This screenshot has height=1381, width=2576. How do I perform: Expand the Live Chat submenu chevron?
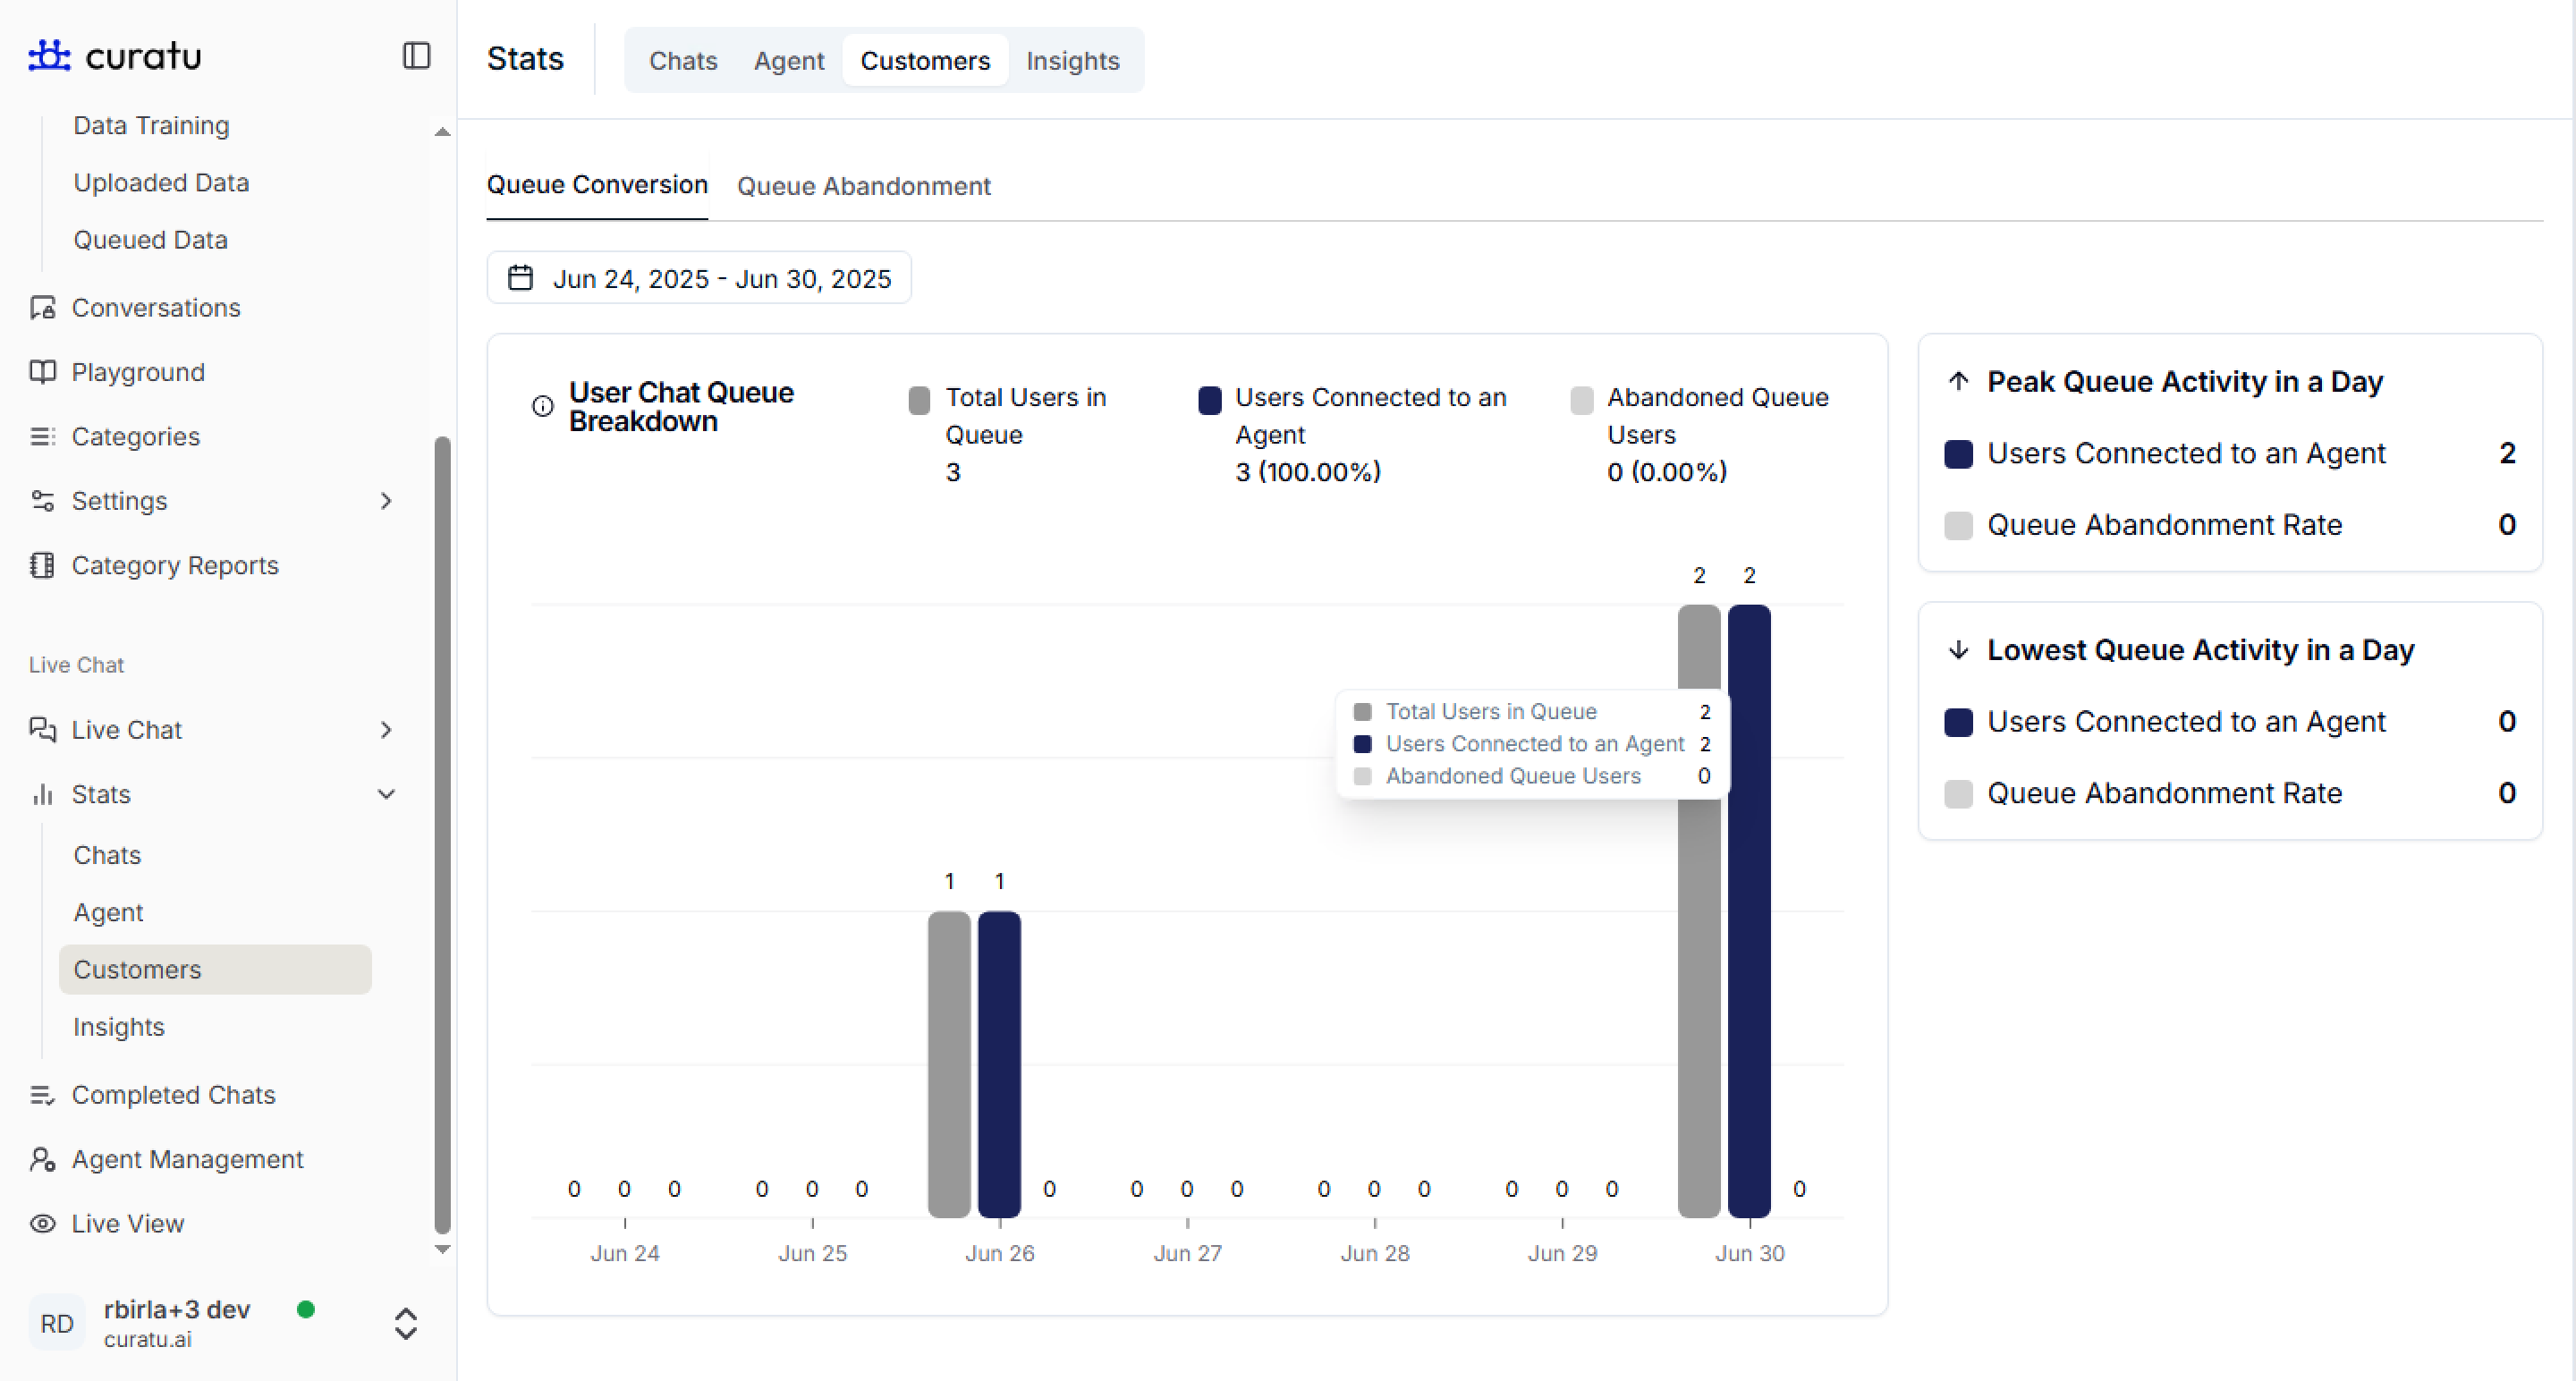(387, 730)
